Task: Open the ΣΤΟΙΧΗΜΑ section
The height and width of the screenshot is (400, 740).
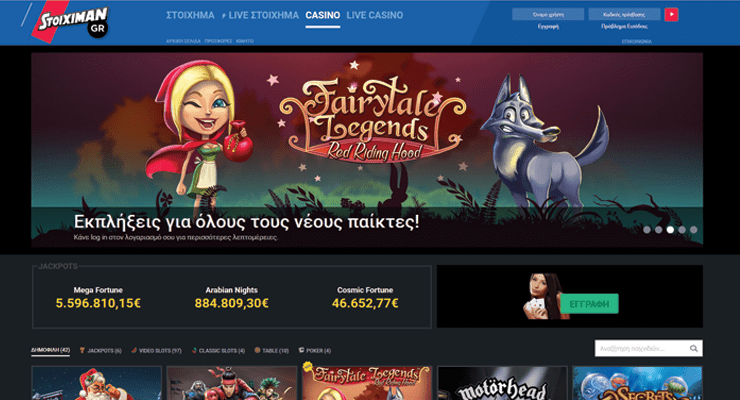Action: [x=190, y=15]
